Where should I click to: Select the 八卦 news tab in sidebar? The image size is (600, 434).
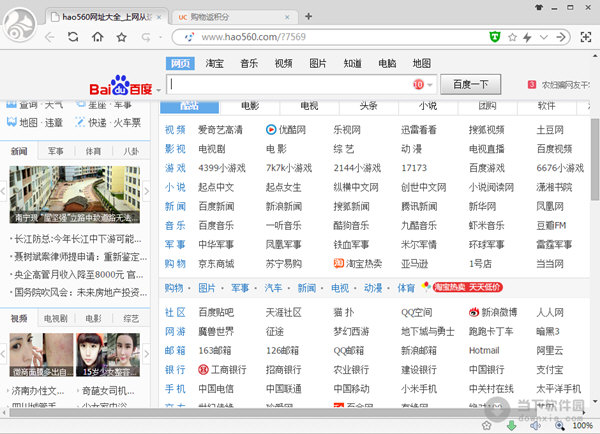point(131,152)
